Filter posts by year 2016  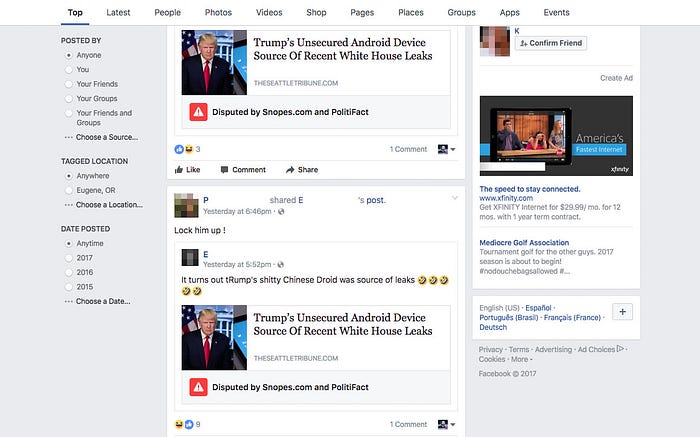click(x=69, y=272)
